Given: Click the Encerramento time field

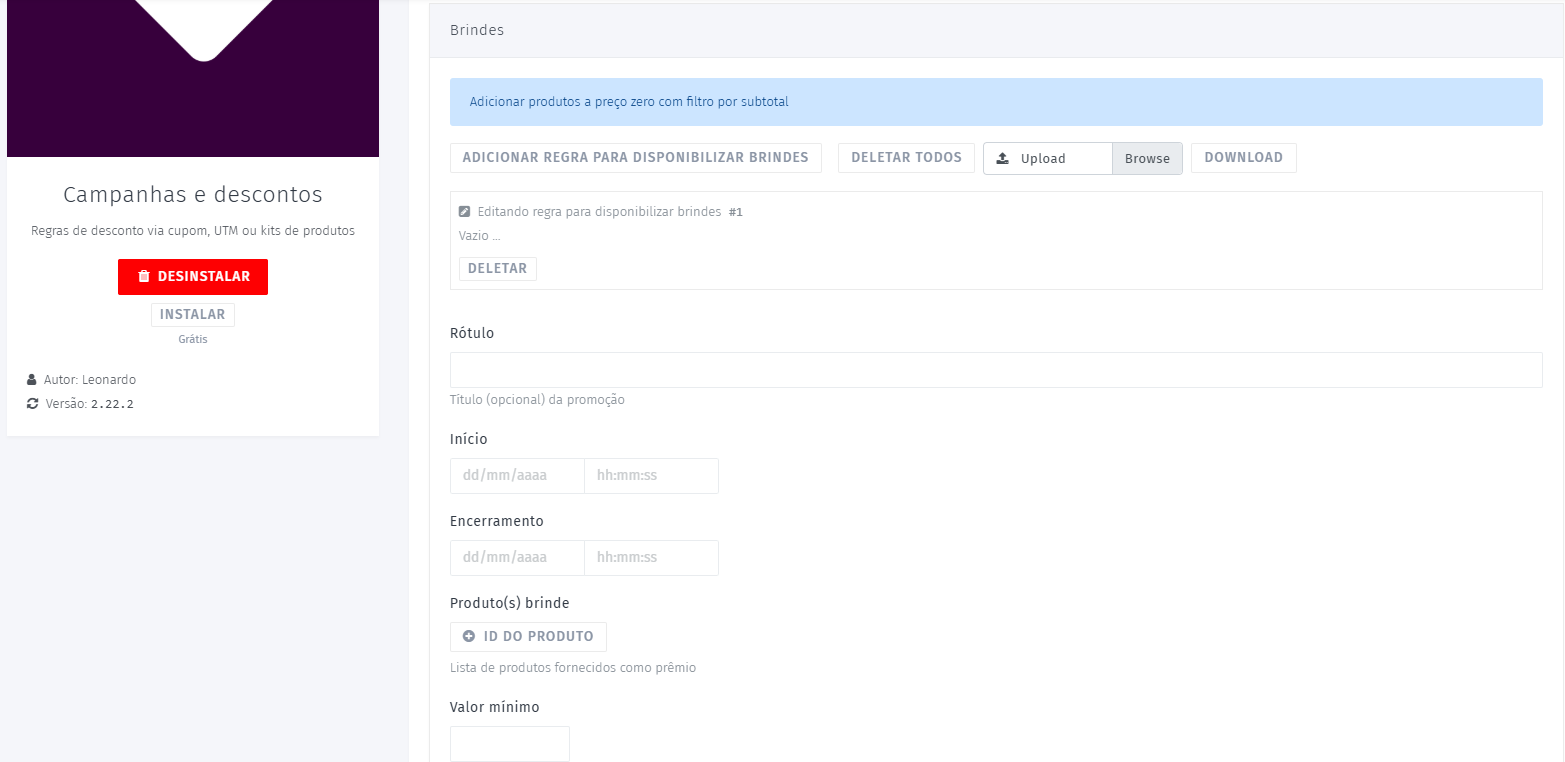Looking at the screenshot, I should point(651,558).
